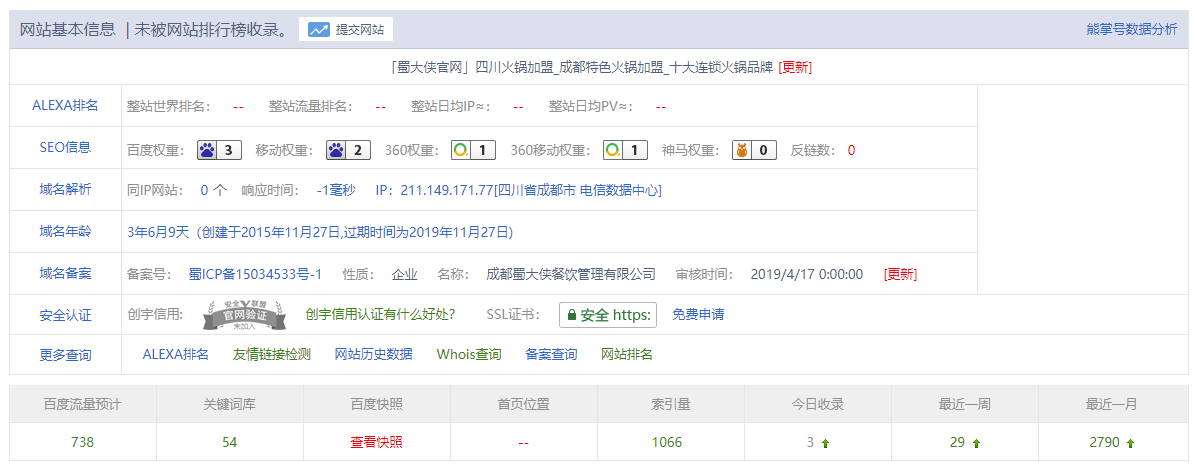Click the 360 ring icon for 360移动权重
Viewport: 1195px width, 468px height.
(613, 150)
